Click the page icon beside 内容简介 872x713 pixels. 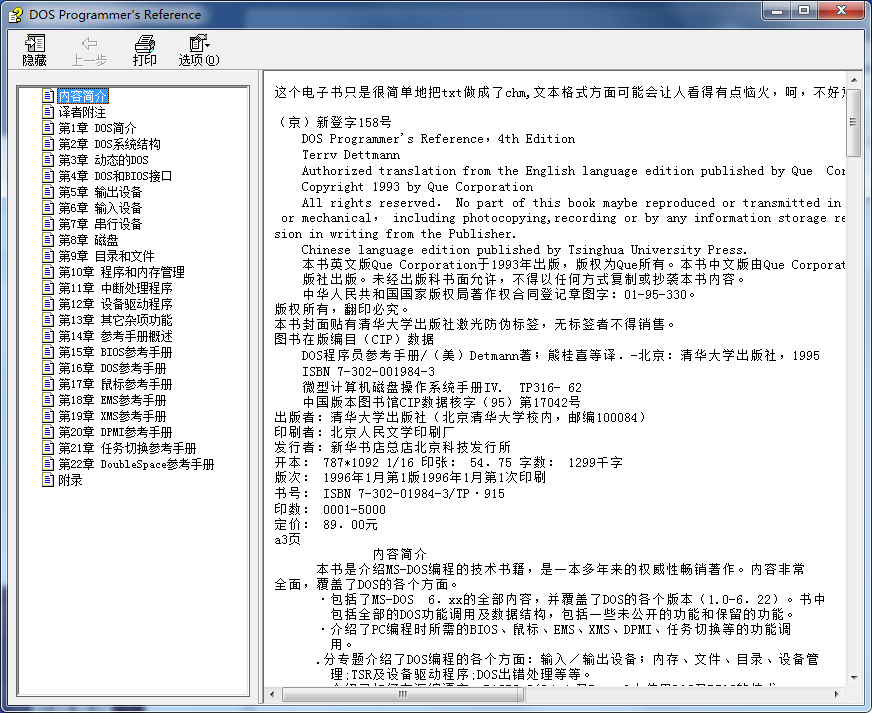[46, 96]
